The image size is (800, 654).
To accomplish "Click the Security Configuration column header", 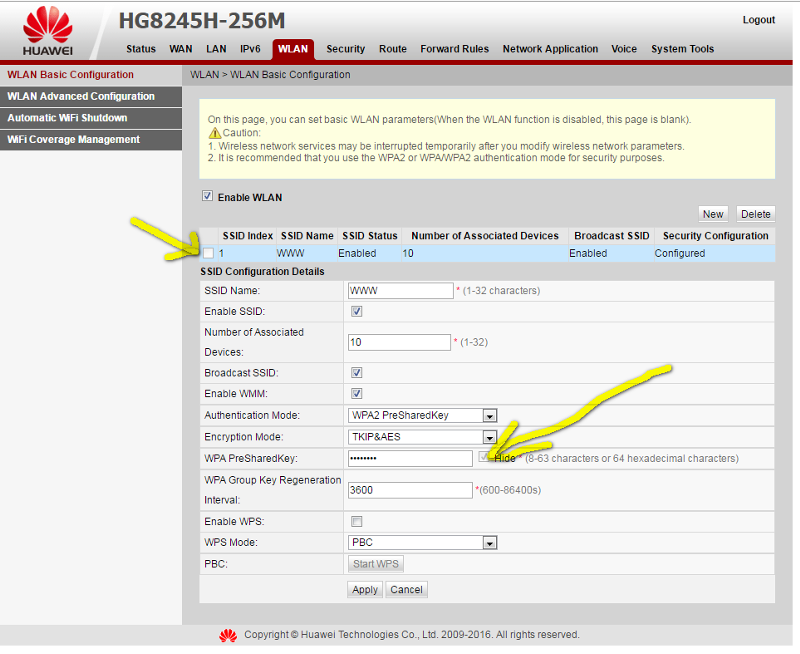I will coord(715,236).
